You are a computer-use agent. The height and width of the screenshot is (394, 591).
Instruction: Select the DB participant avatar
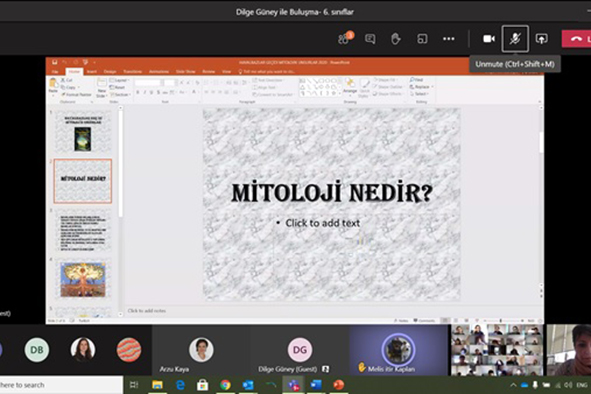click(37, 350)
